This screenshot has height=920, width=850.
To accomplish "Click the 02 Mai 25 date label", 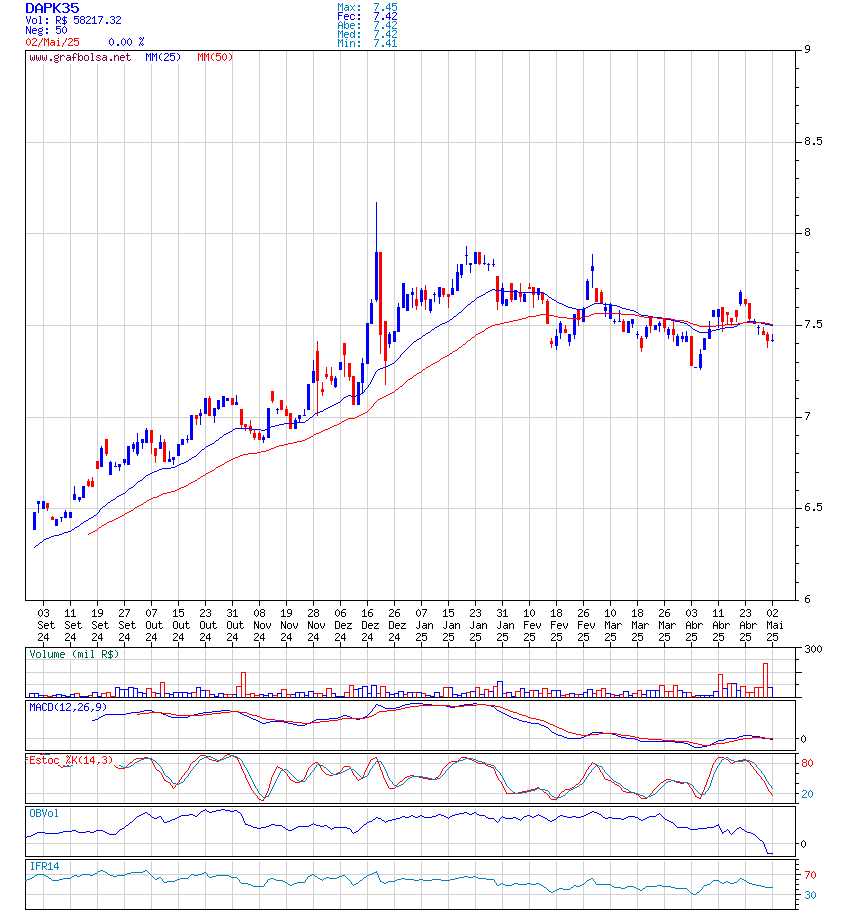I will [x=773, y=625].
